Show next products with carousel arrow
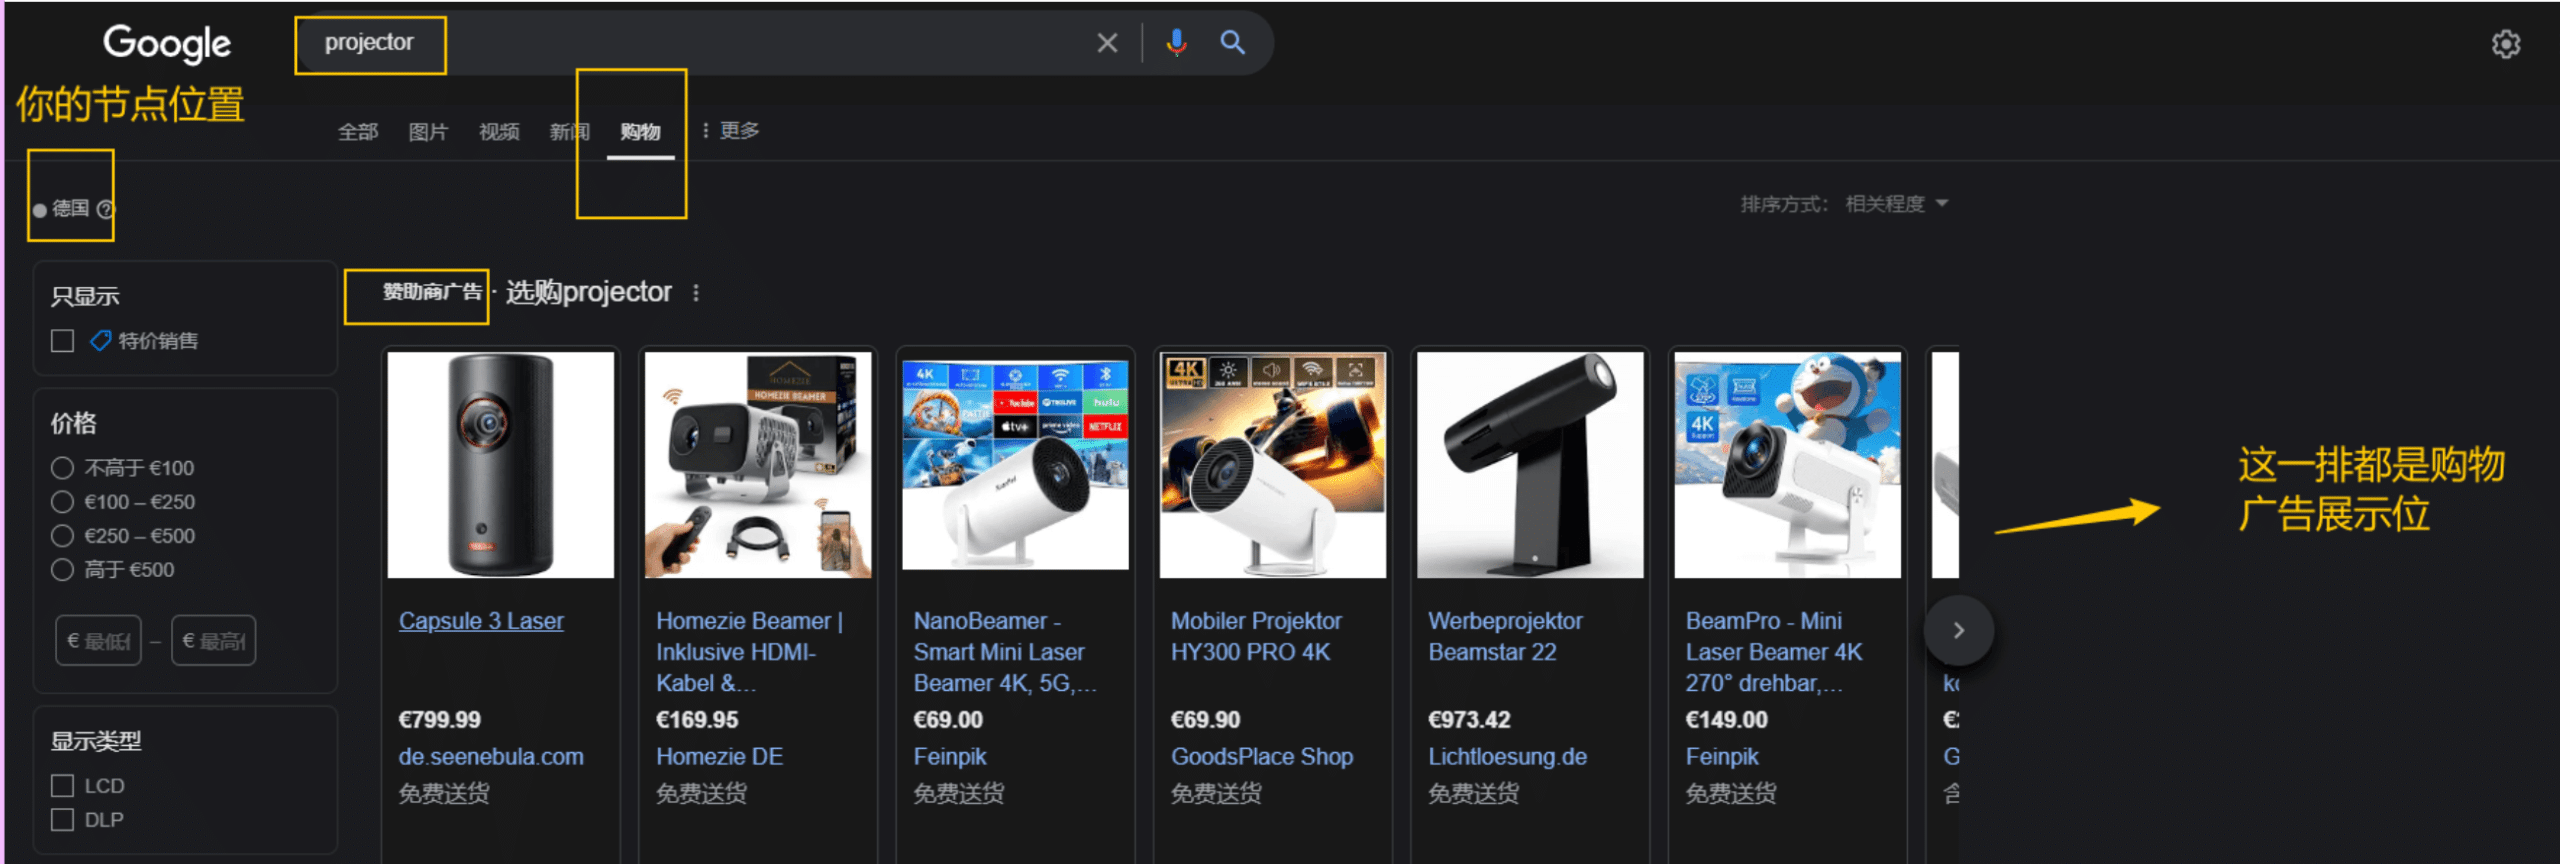The height and width of the screenshot is (864, 2560). click(1958, 630)
